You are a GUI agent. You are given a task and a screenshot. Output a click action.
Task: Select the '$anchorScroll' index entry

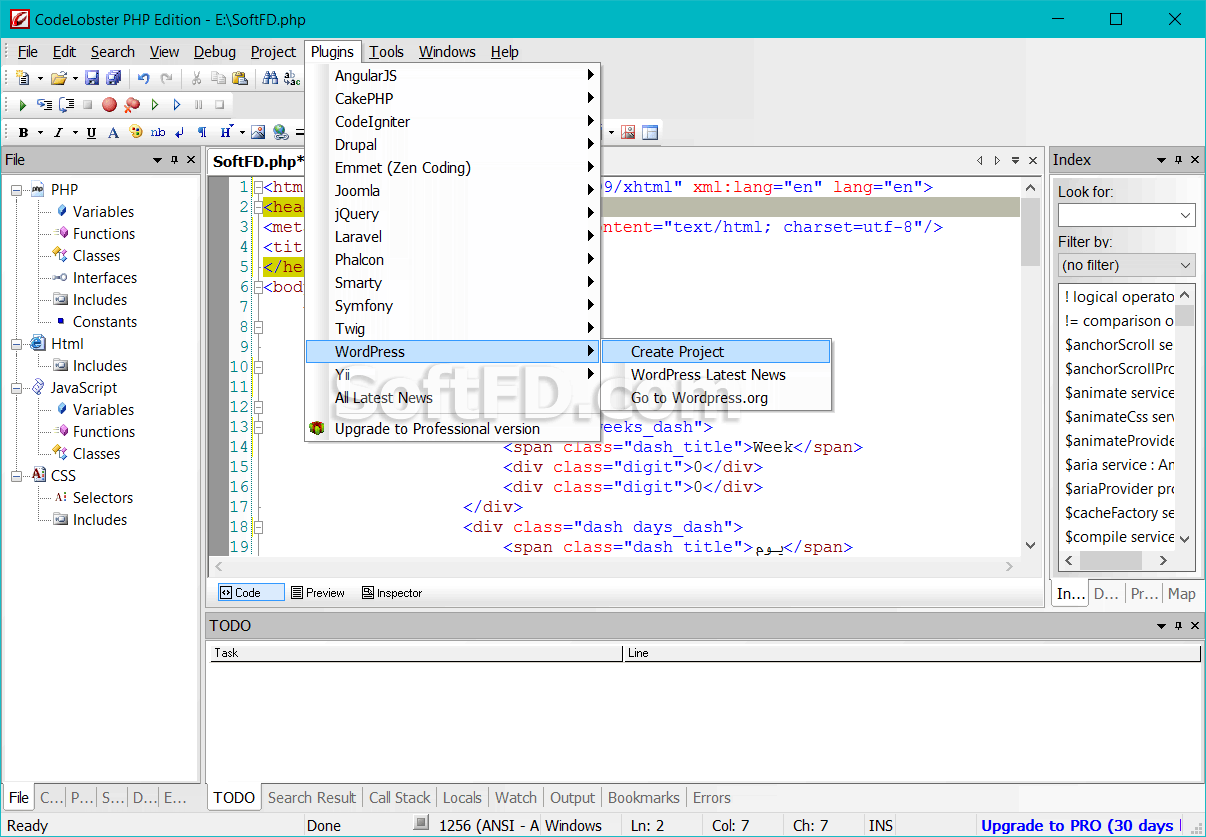(x=1120, y=345)
